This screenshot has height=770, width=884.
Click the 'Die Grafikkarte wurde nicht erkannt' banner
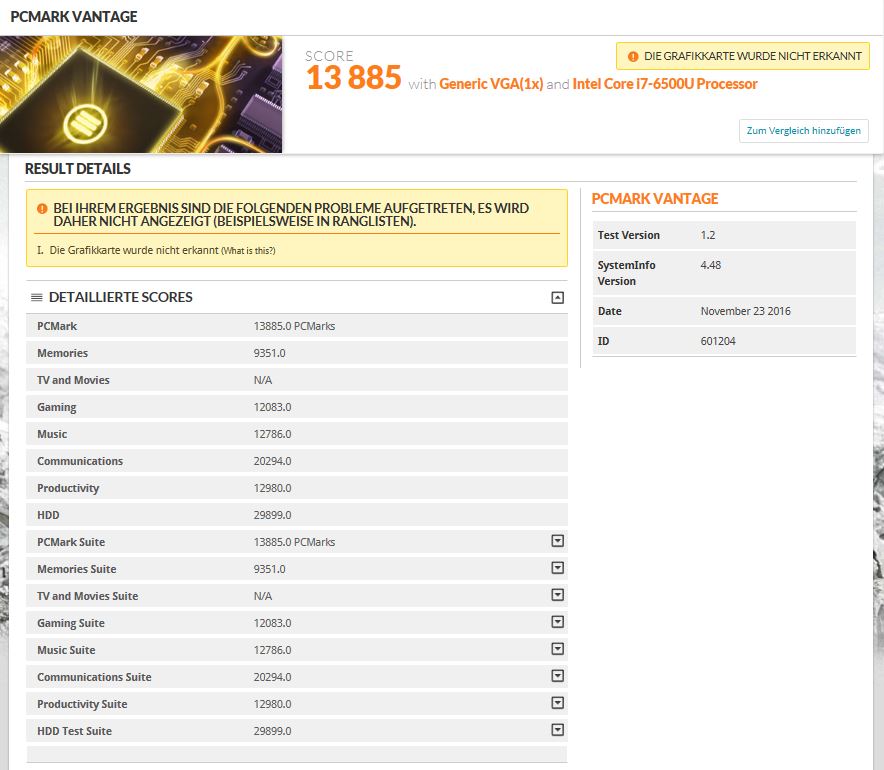tap(742, 56)
